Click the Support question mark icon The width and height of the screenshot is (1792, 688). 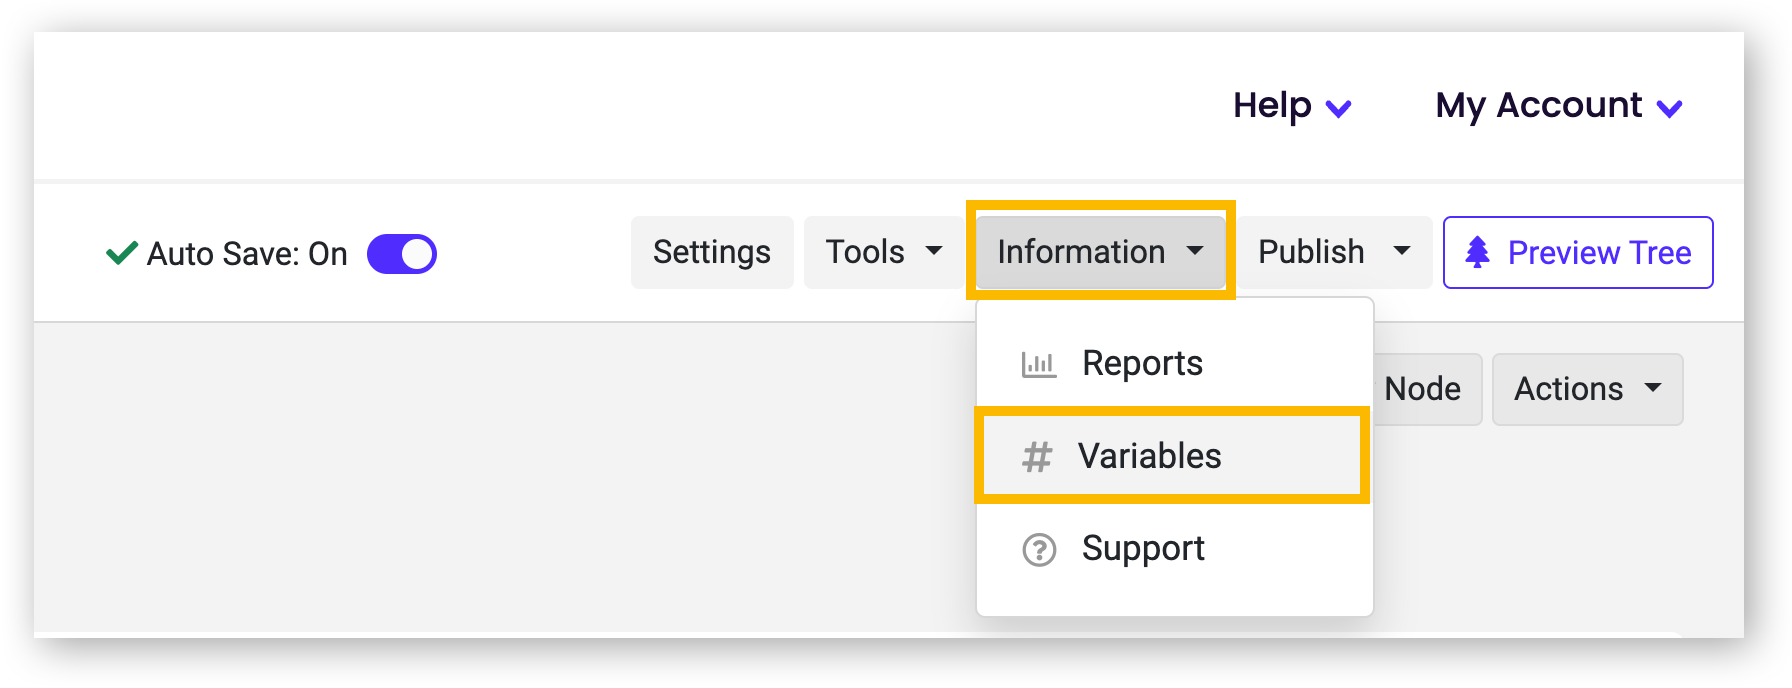[x=1039, y=550]
